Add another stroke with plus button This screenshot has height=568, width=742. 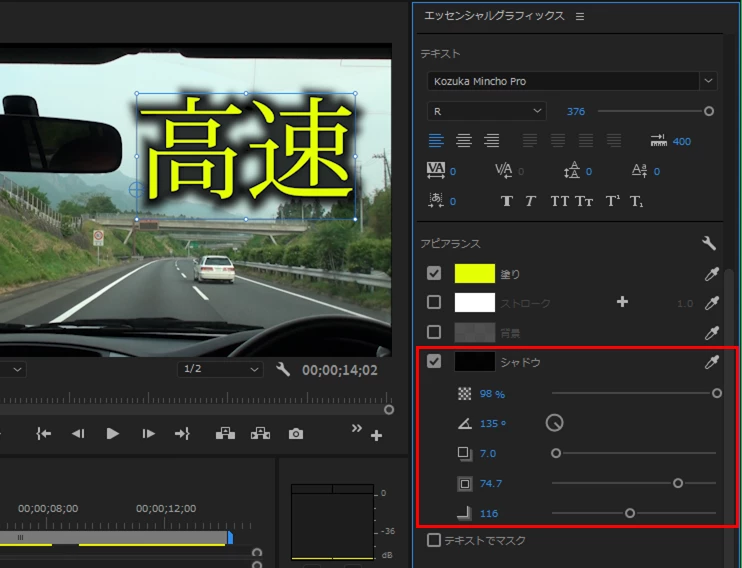click(622, 302)
